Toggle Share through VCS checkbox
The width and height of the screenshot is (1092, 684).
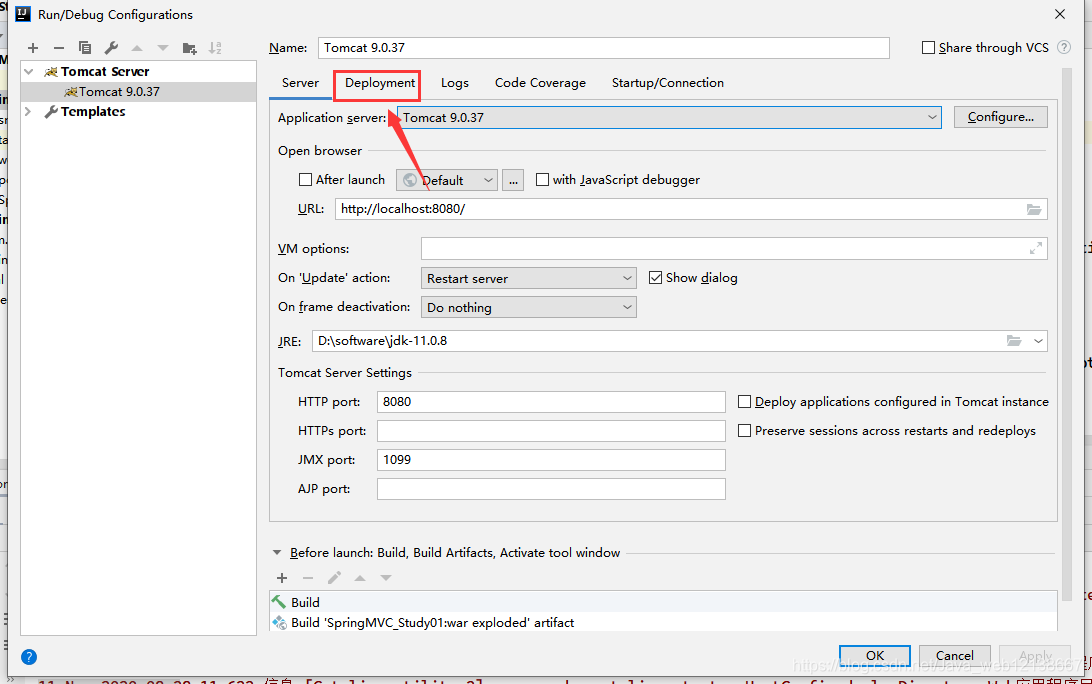pos(928,47)
